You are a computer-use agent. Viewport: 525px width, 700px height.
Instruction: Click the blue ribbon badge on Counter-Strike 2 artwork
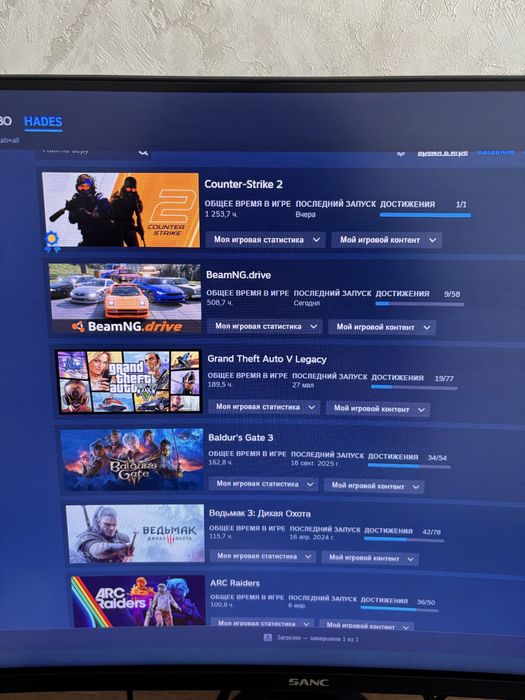click(52, 241)
